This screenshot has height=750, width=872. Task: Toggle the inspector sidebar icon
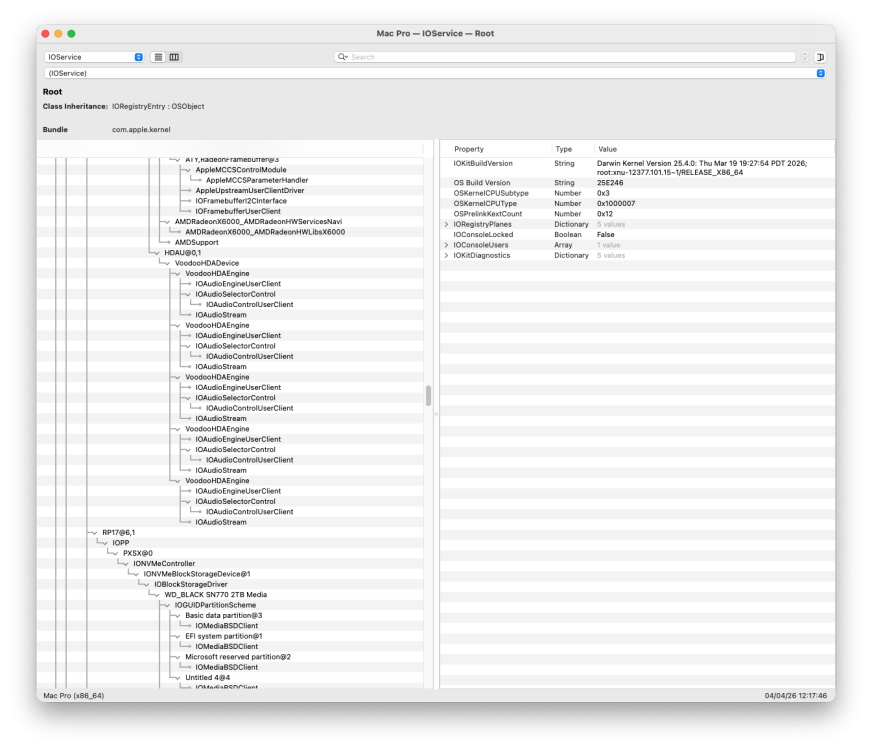point(820,57)
